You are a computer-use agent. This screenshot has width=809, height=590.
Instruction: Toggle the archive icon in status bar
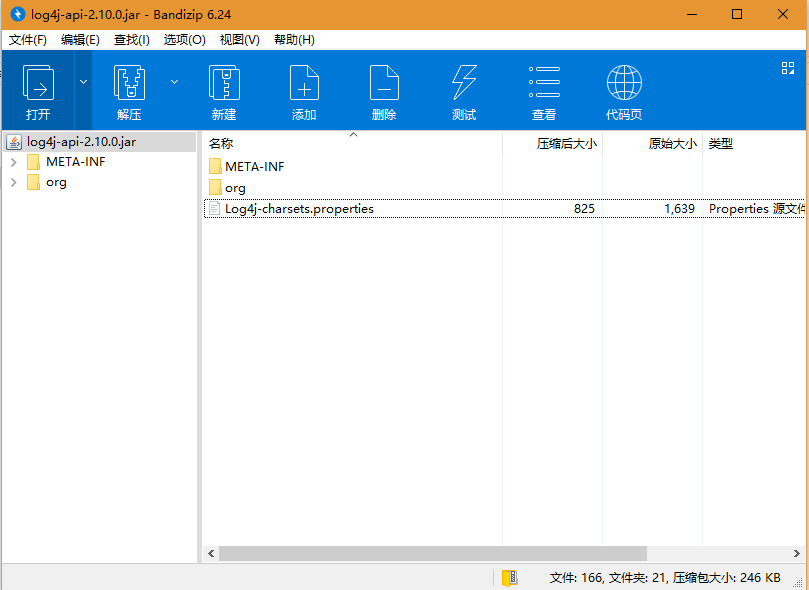tap(510, 577)
